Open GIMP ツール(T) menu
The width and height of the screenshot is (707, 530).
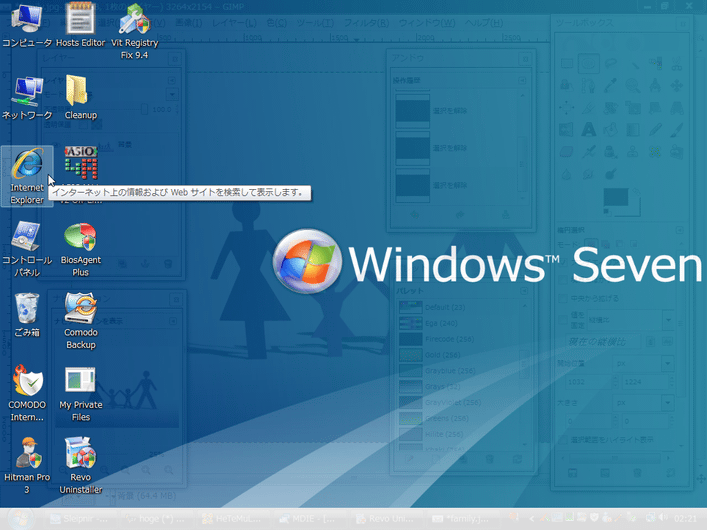click(x=315, y=23)
